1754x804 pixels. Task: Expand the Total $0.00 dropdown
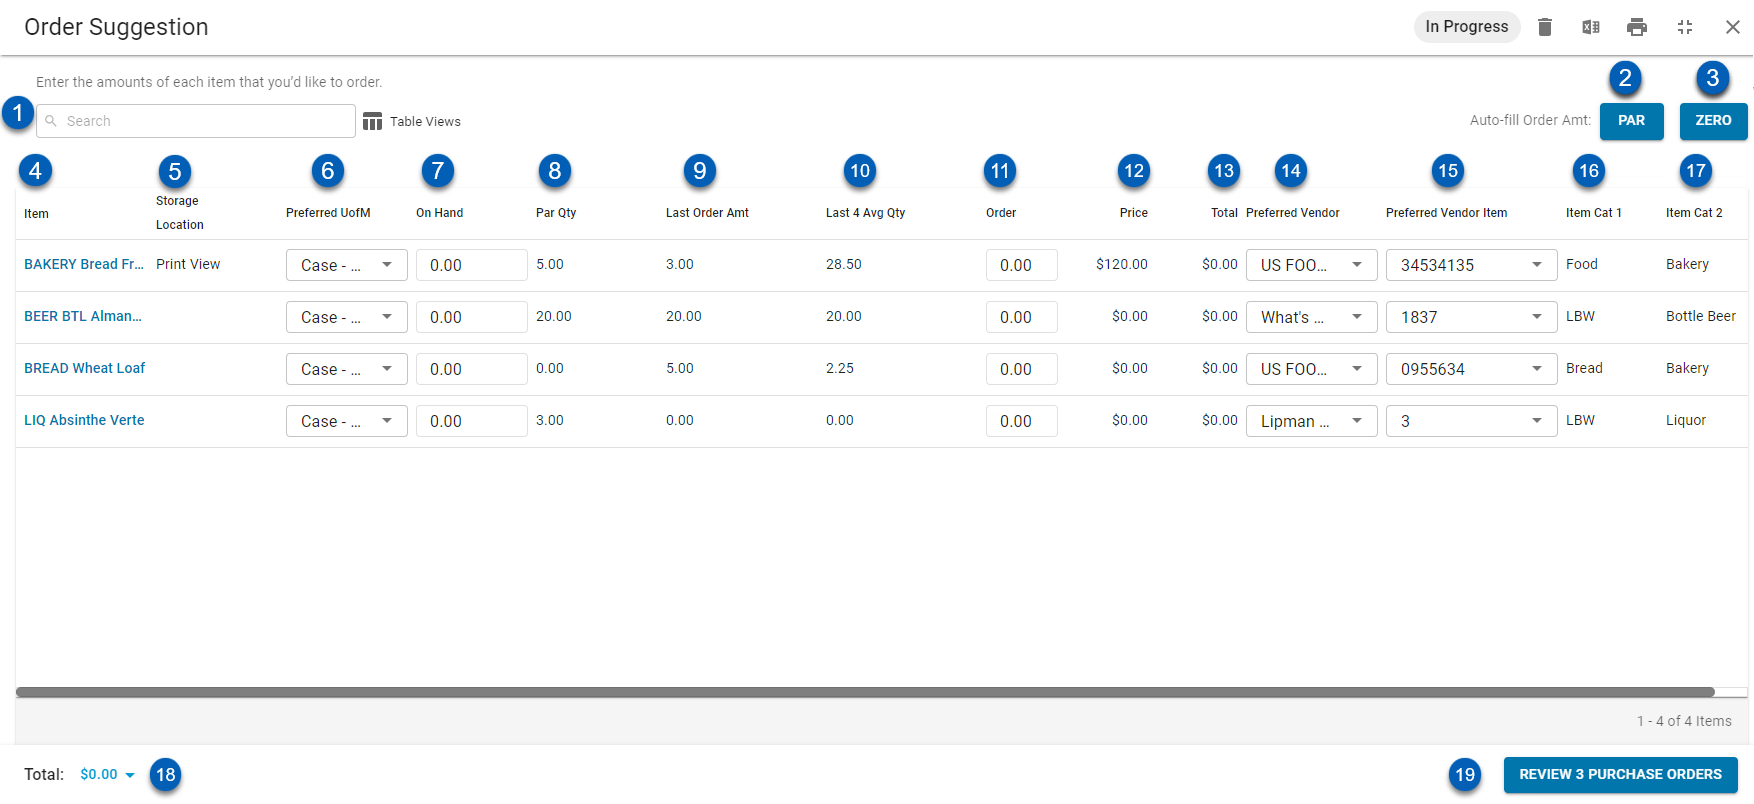108,775
